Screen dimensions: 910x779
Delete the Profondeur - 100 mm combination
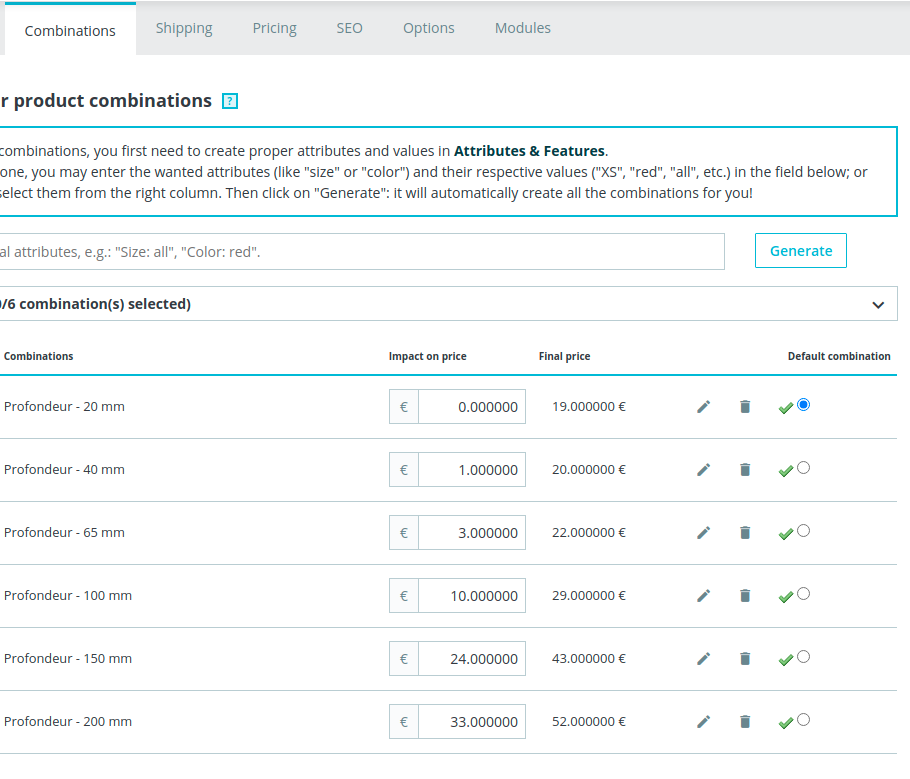coord(745,596)
